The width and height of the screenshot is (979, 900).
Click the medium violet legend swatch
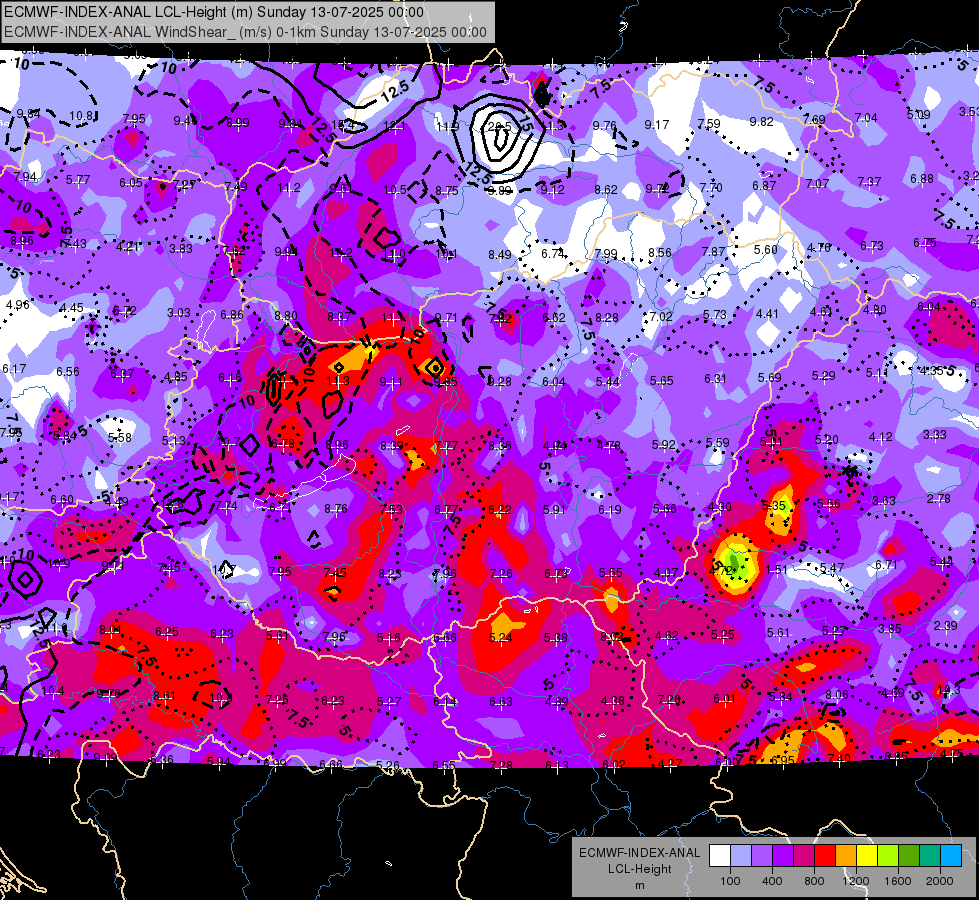point(762,856)
